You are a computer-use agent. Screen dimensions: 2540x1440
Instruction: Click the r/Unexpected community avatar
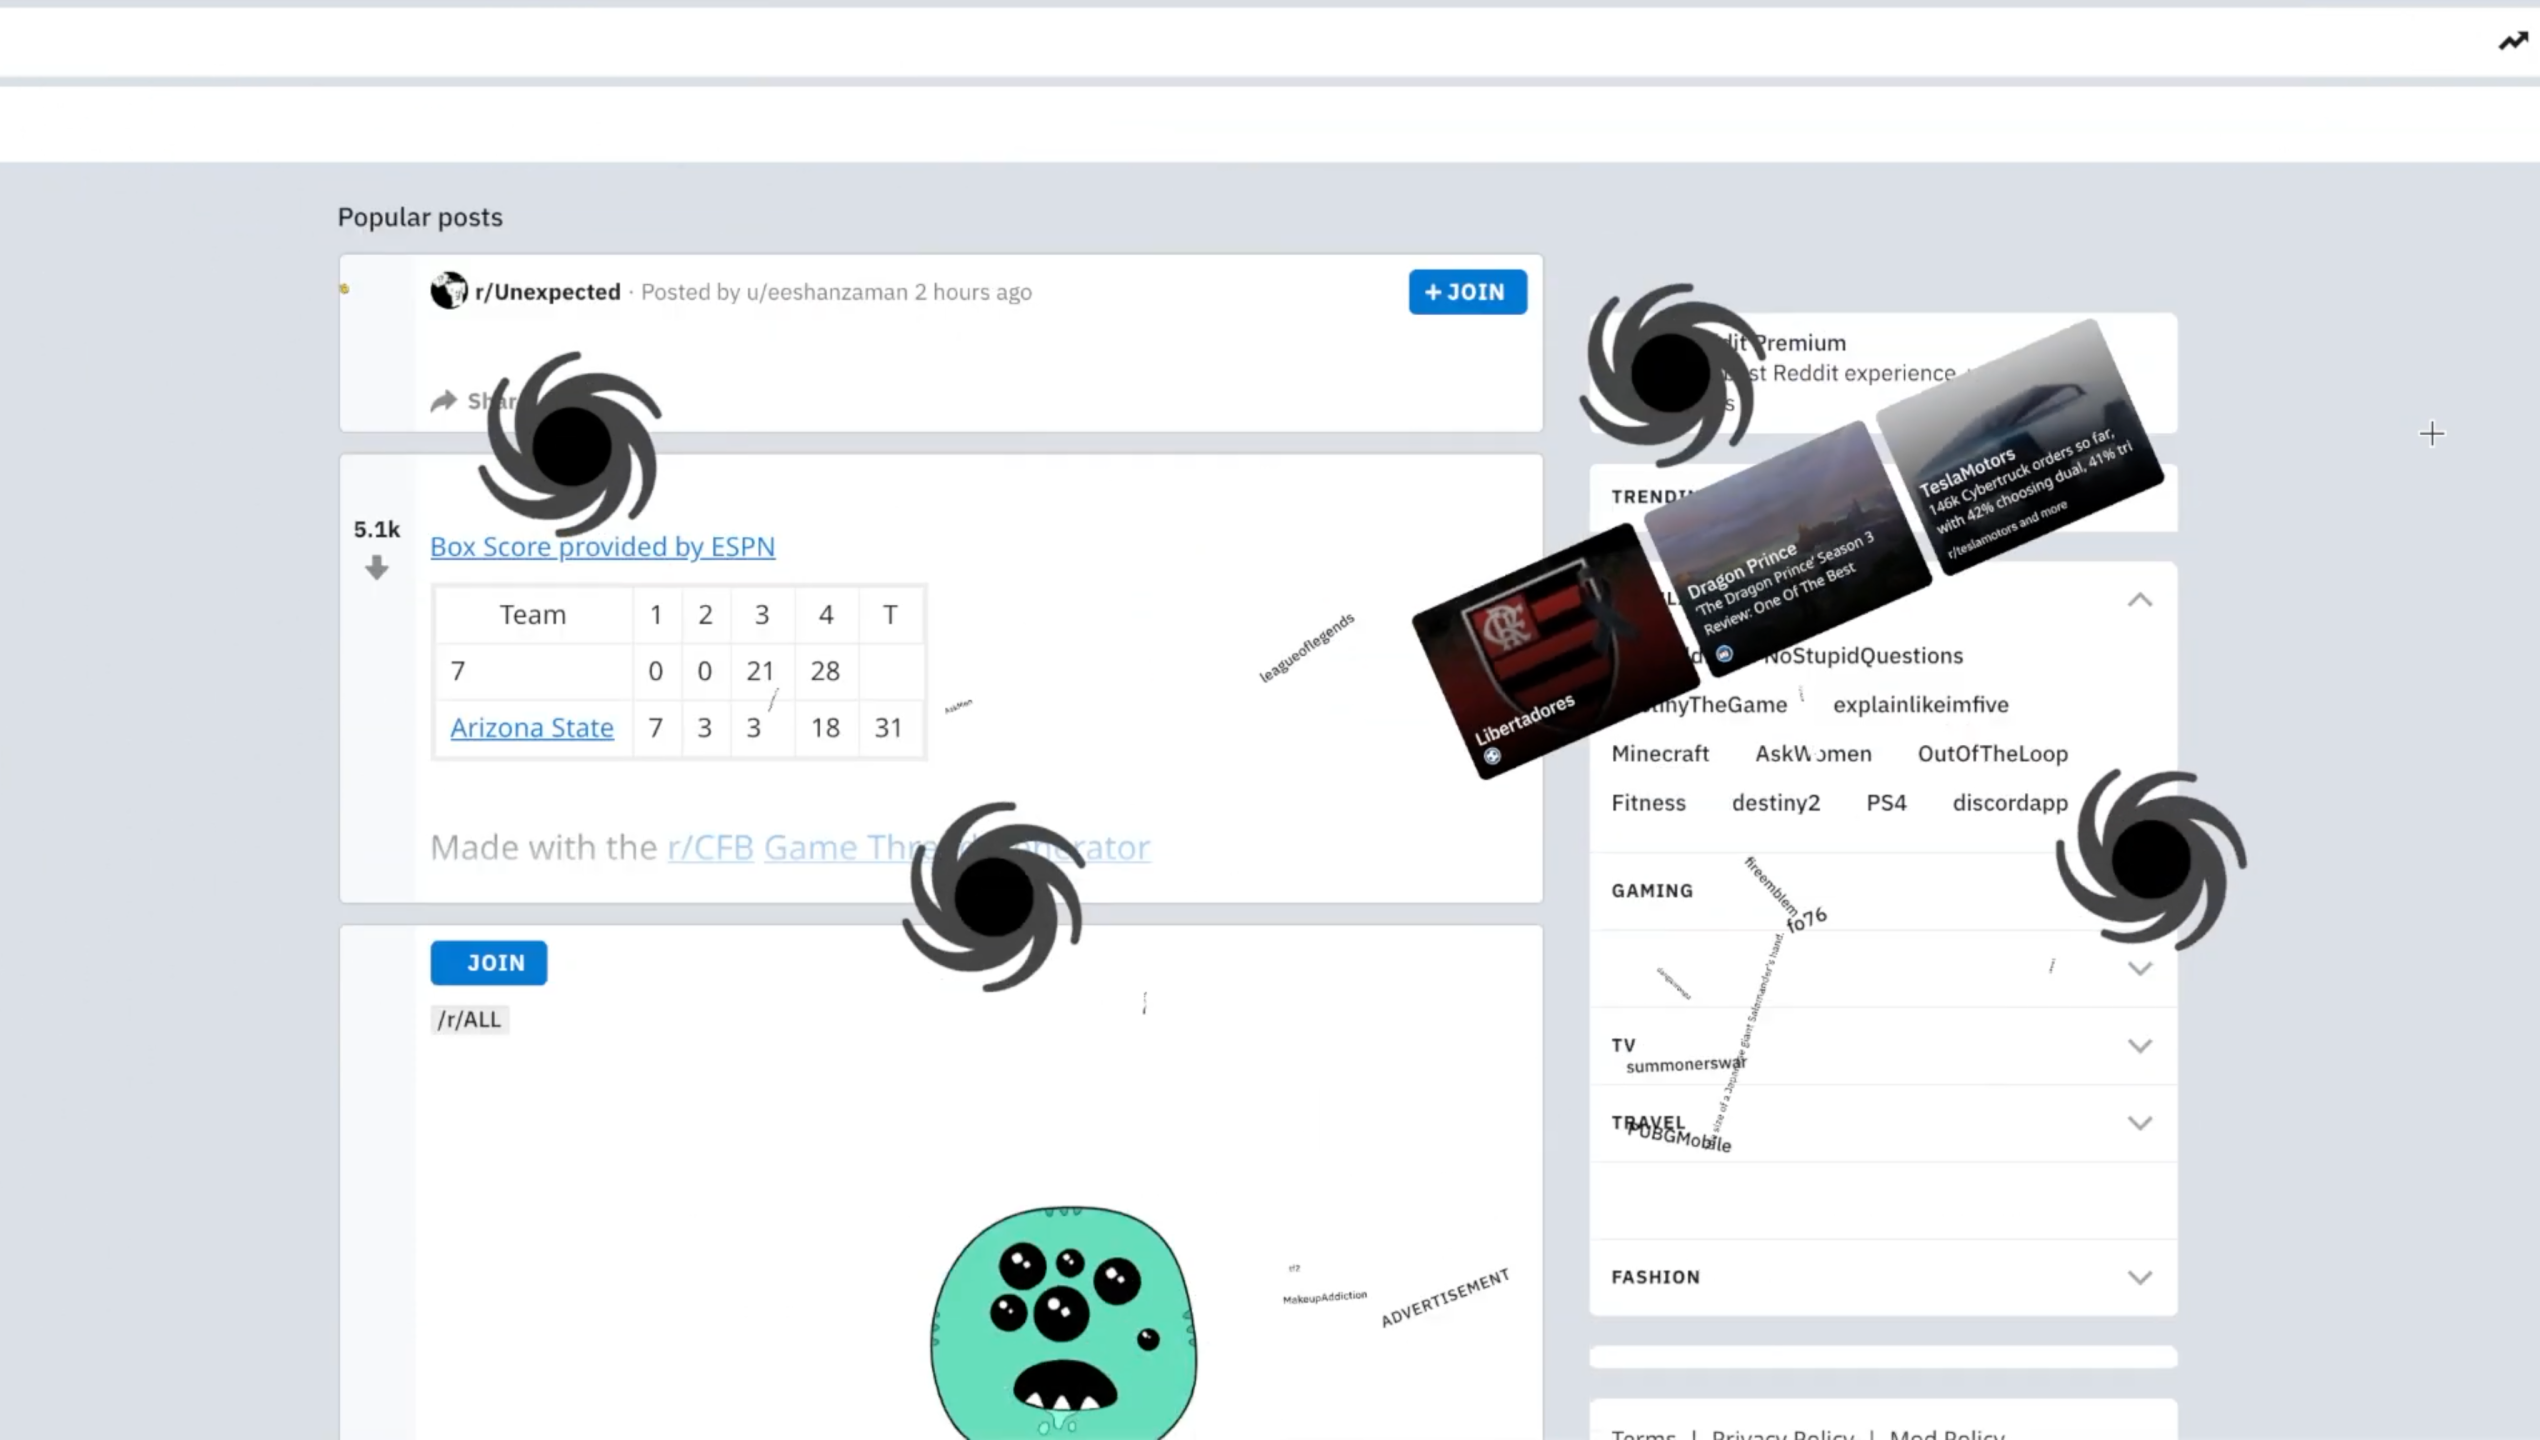pos(449,291)
